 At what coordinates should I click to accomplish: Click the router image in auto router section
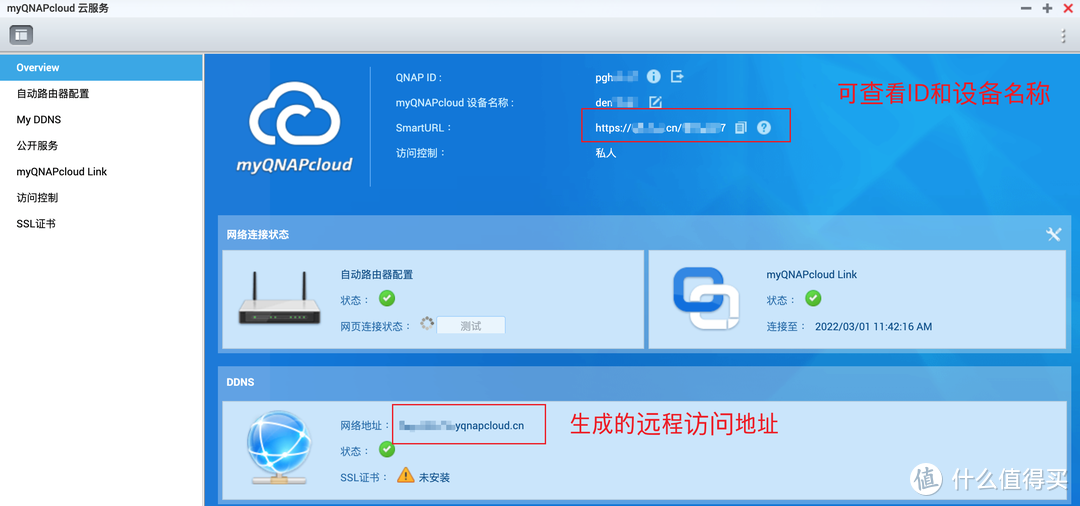point(280,297)
